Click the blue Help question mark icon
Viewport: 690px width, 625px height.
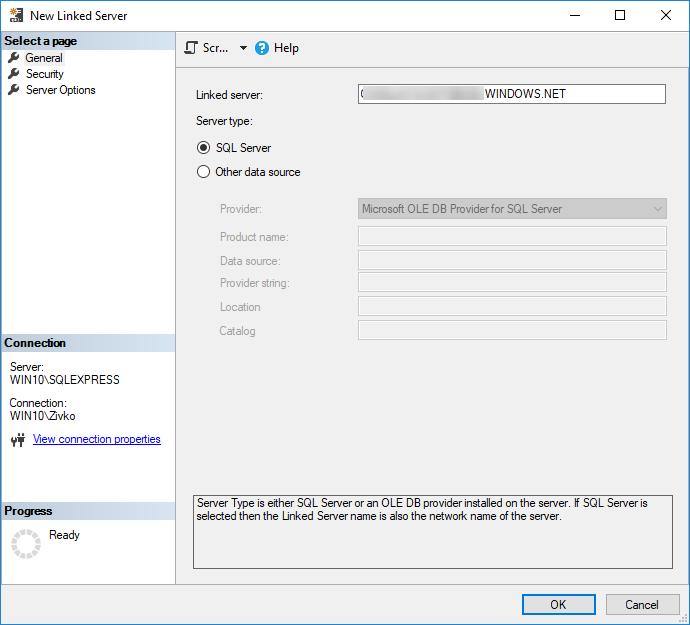click(263, 48)
